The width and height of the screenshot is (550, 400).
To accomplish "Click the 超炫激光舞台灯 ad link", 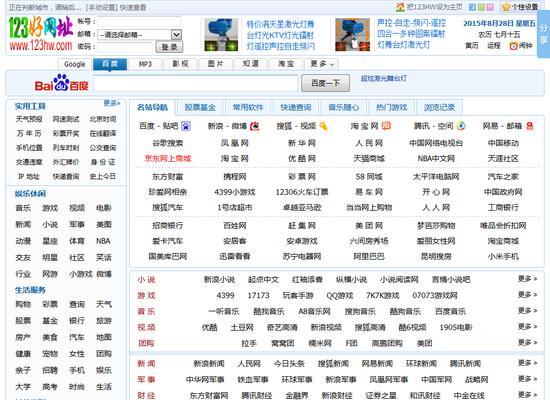I will [x=384, y=78].
